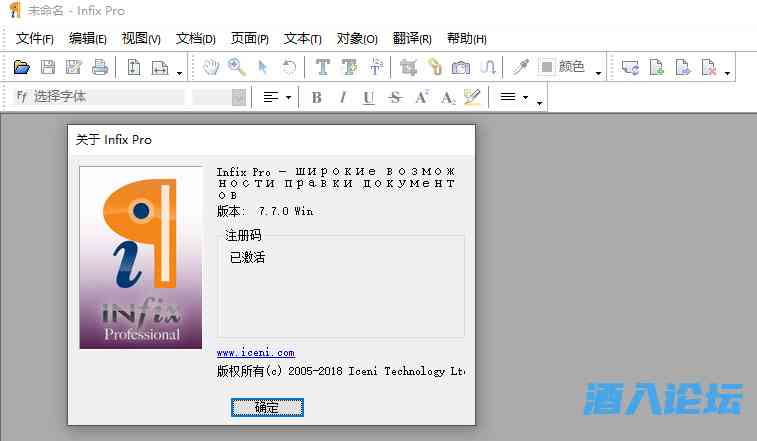Click the camera snapshot icon
This screenshot has width=757, height=441.
(460, 67)
